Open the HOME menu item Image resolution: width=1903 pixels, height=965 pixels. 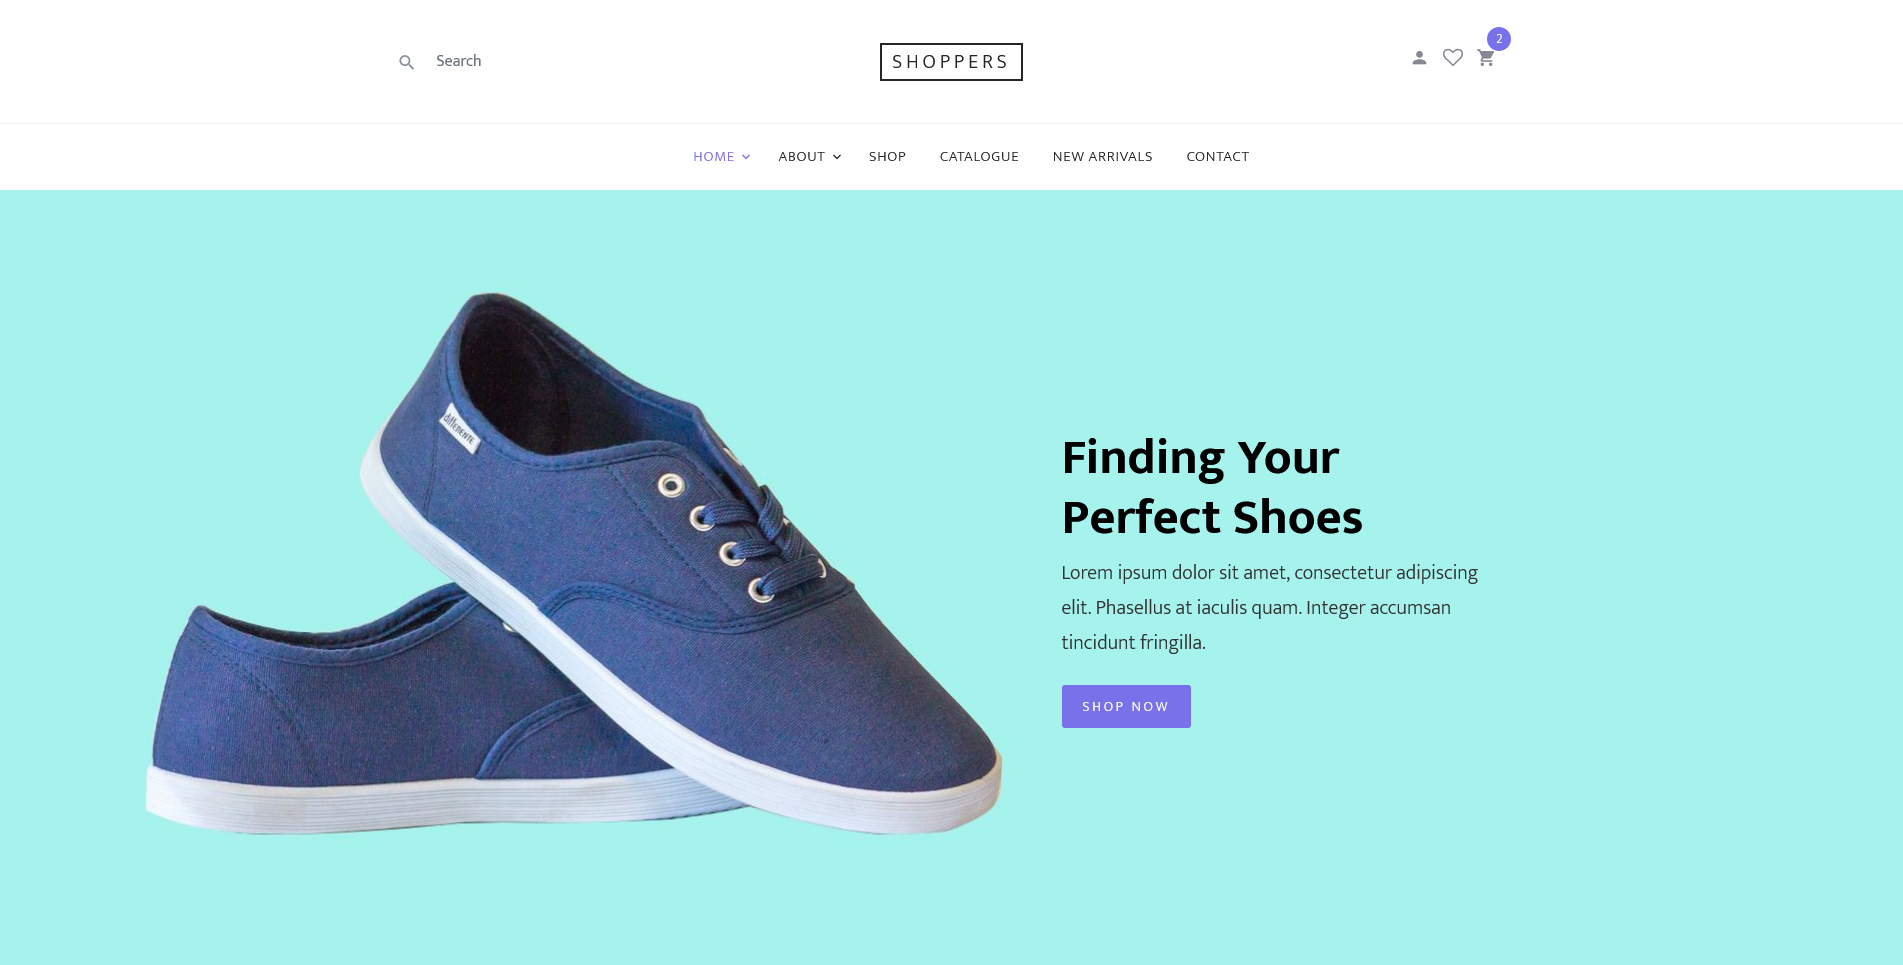pyautogui.click(x=714, y=157)
